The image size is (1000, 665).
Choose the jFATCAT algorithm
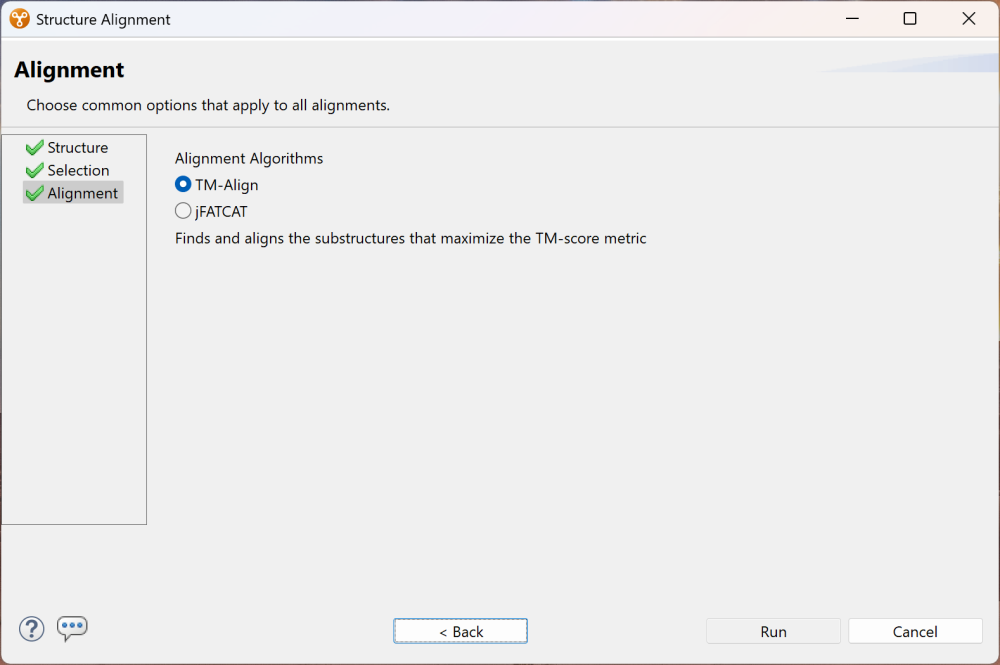(x=182, y=211)
